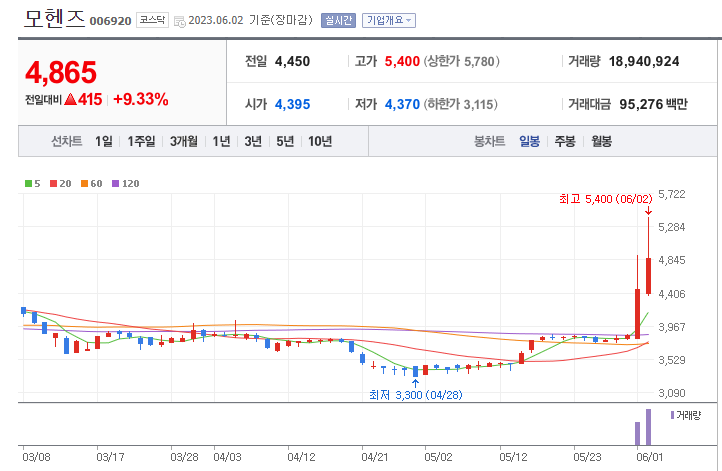
Task: Click the tallest volume bar at 06/02
Action: (648, 427)
